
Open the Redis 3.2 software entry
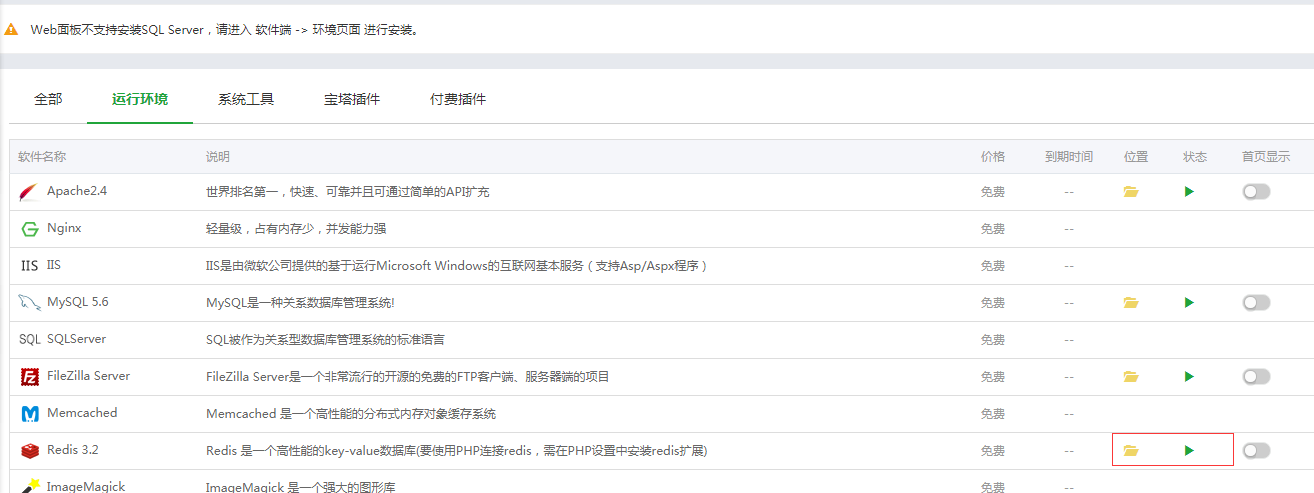click(x=73, y=450)
